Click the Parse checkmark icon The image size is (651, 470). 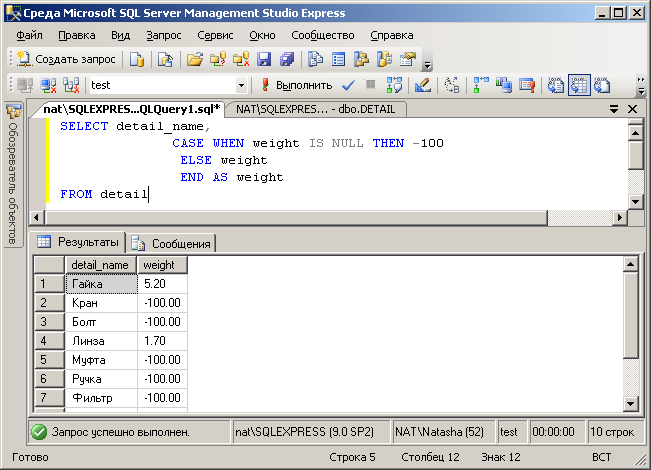click(348, 85)
